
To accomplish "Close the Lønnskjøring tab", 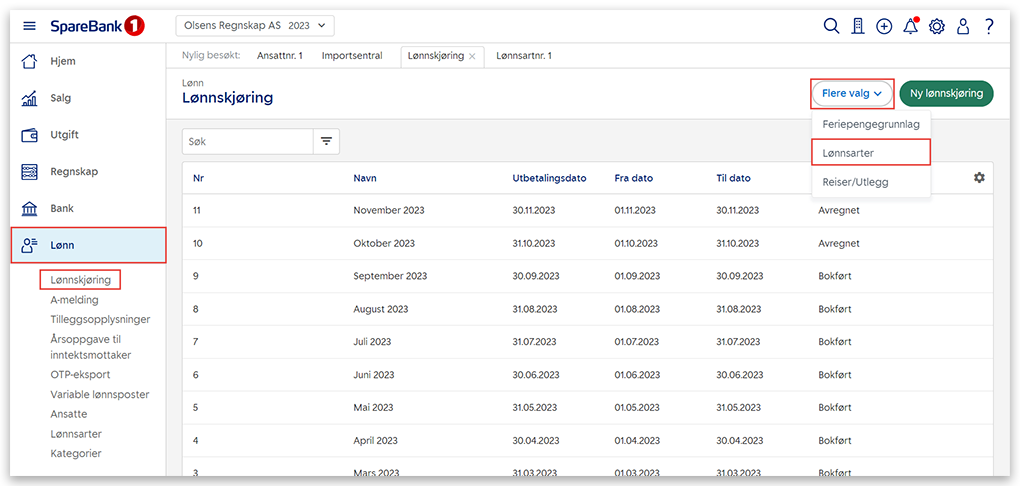I will click(472, 56).
